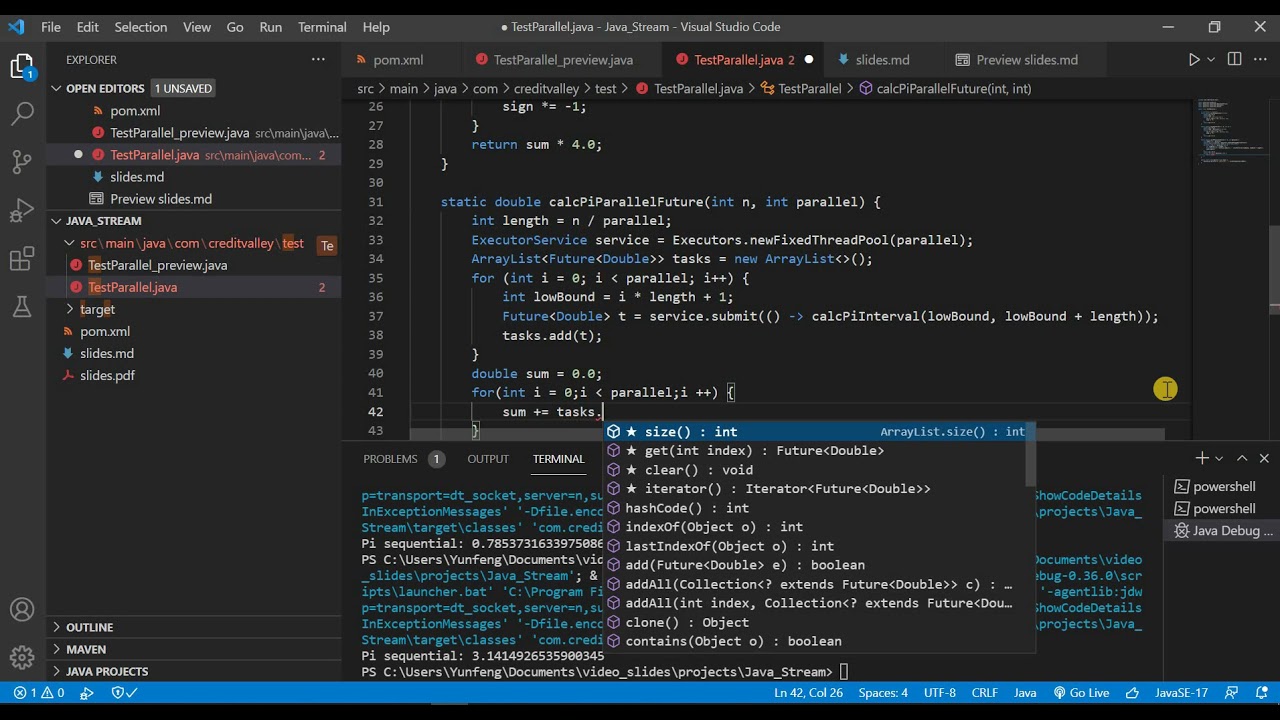Open Manage gear icon in activity bar

[22, 657]
